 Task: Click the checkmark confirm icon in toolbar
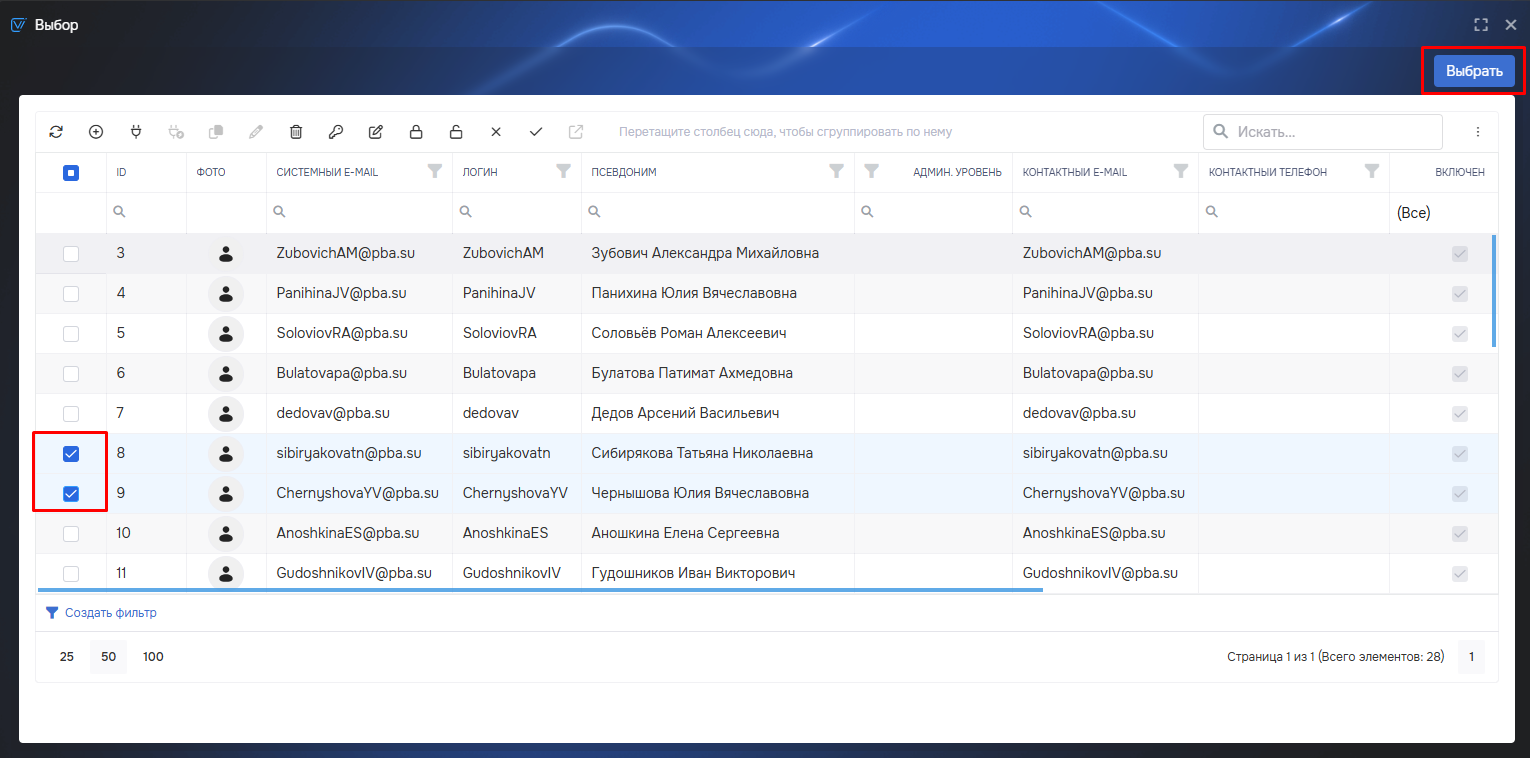(x=536, y=132)
